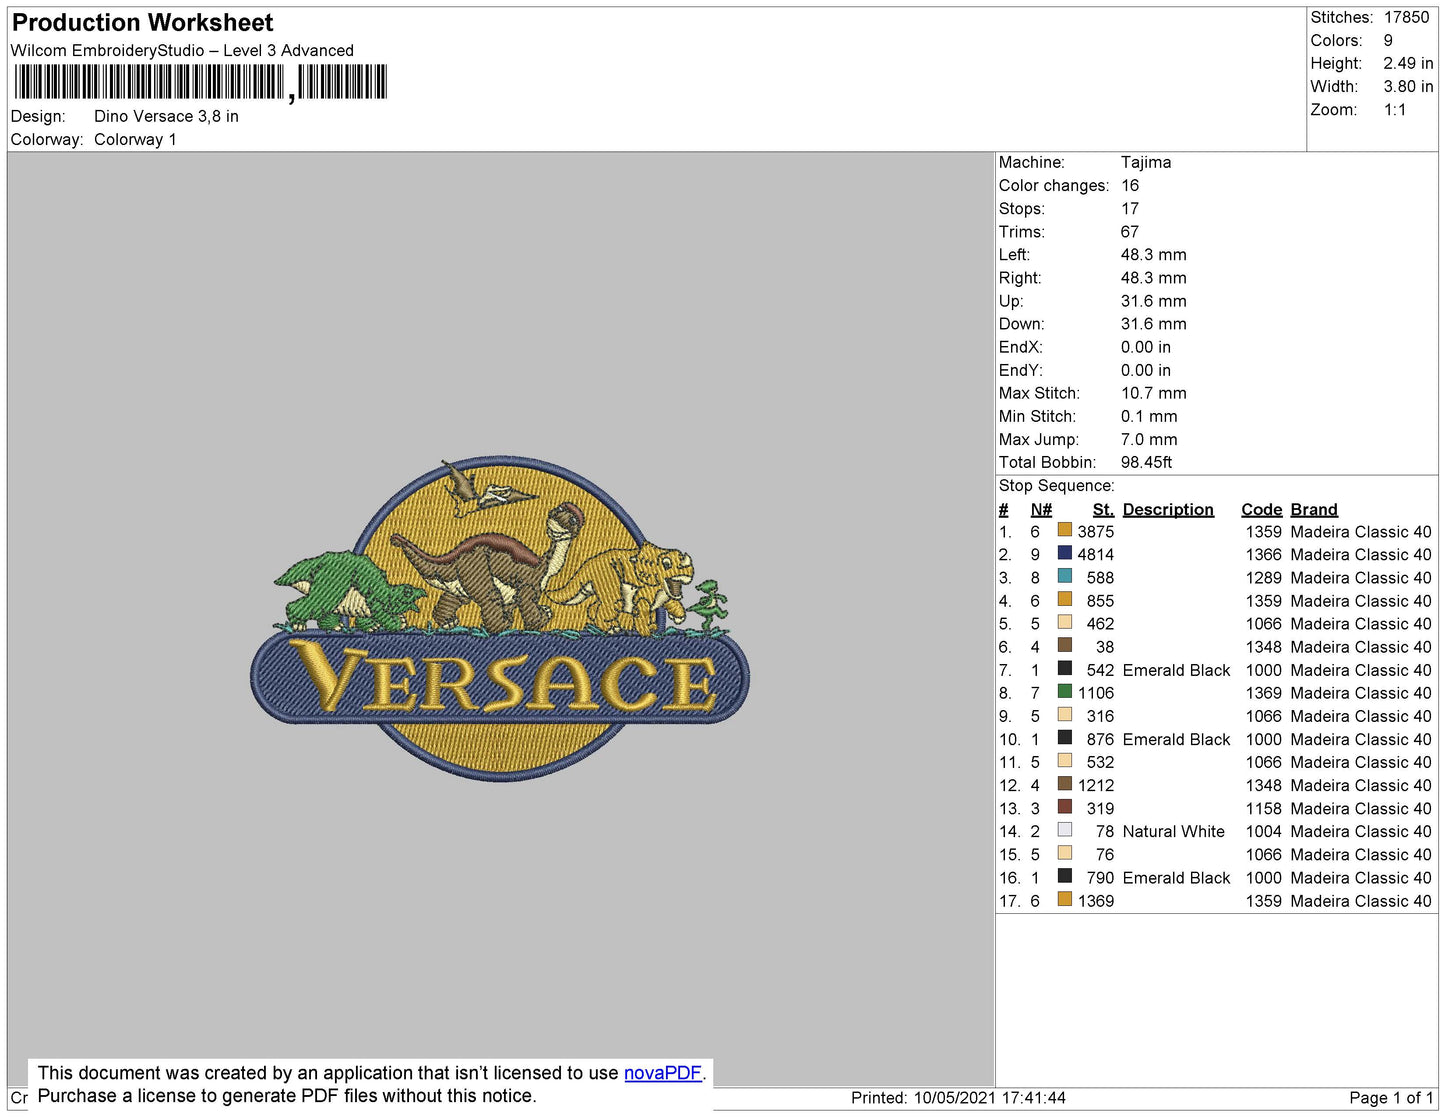Select stop 2 navy blue color swatch
This screenshot has width=1445, height=1117.
coord(1065,553)
